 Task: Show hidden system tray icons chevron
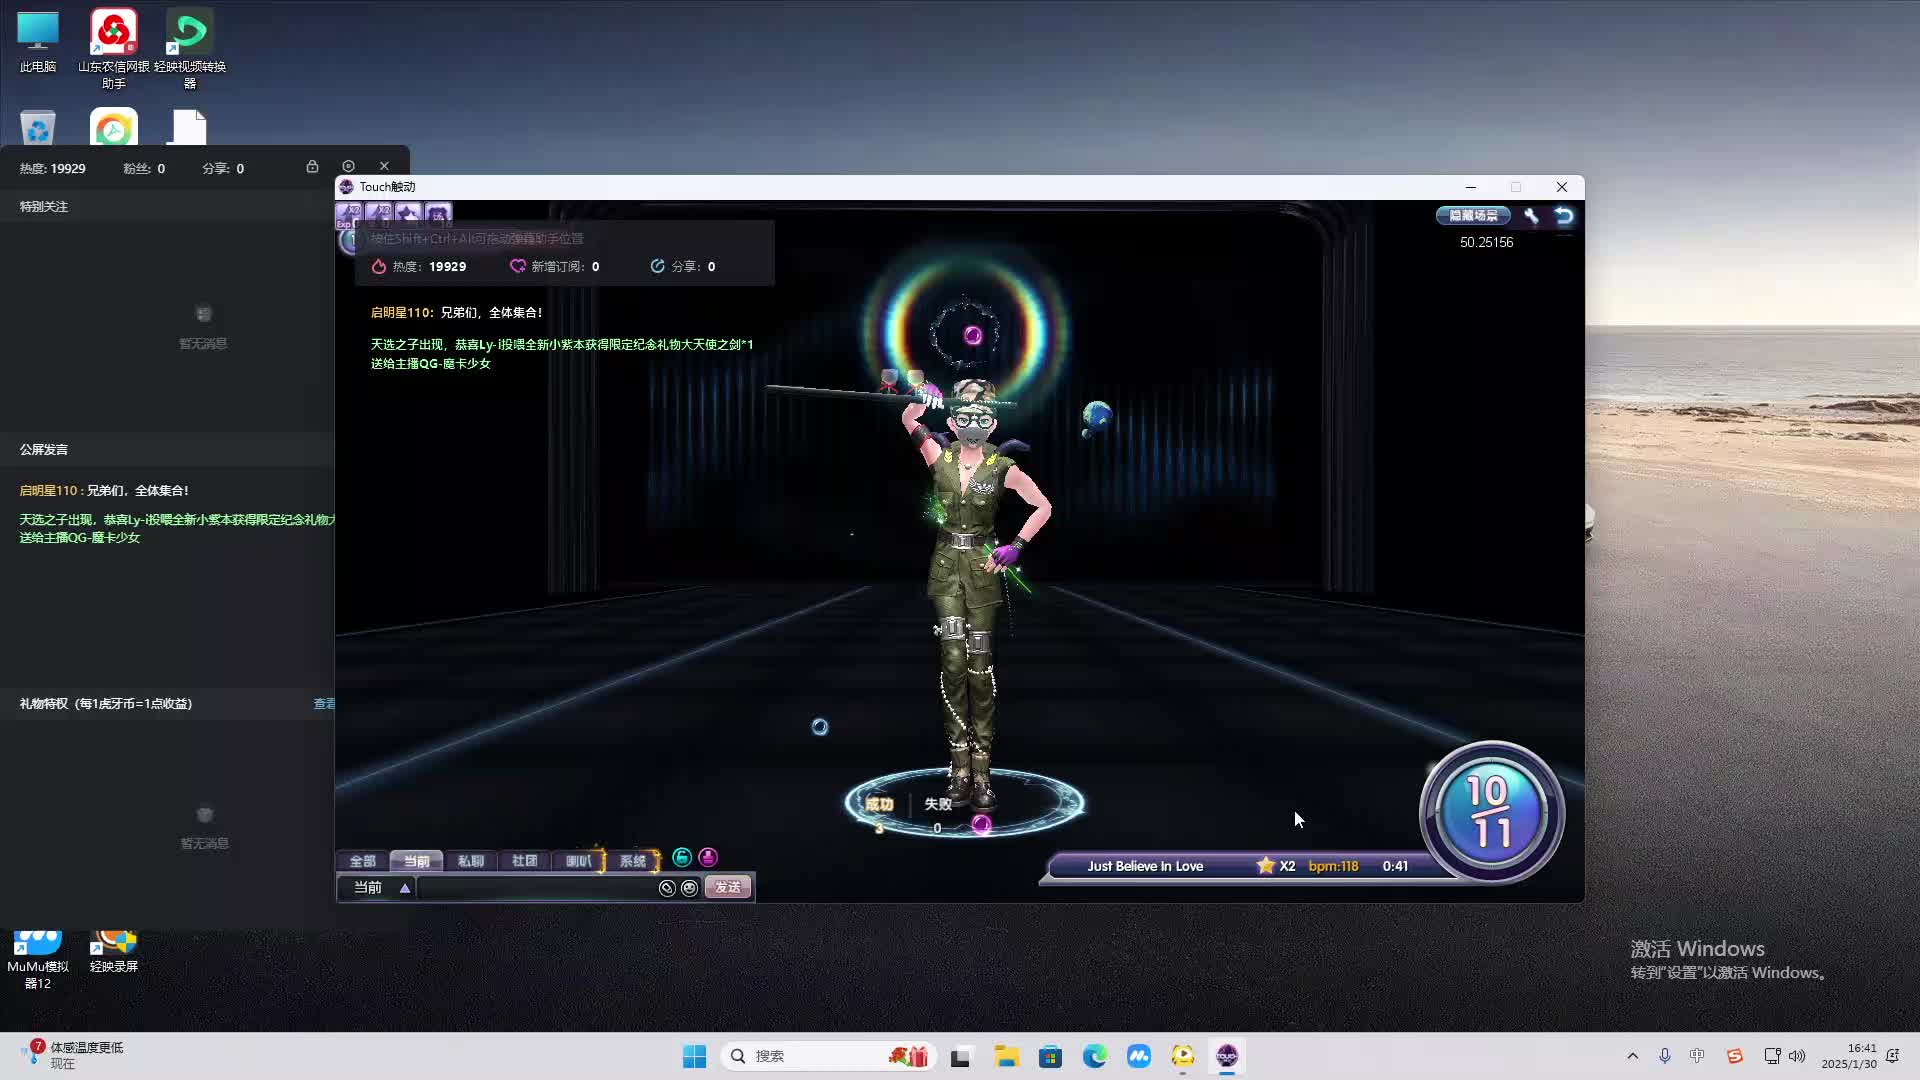(1633, 1056)
